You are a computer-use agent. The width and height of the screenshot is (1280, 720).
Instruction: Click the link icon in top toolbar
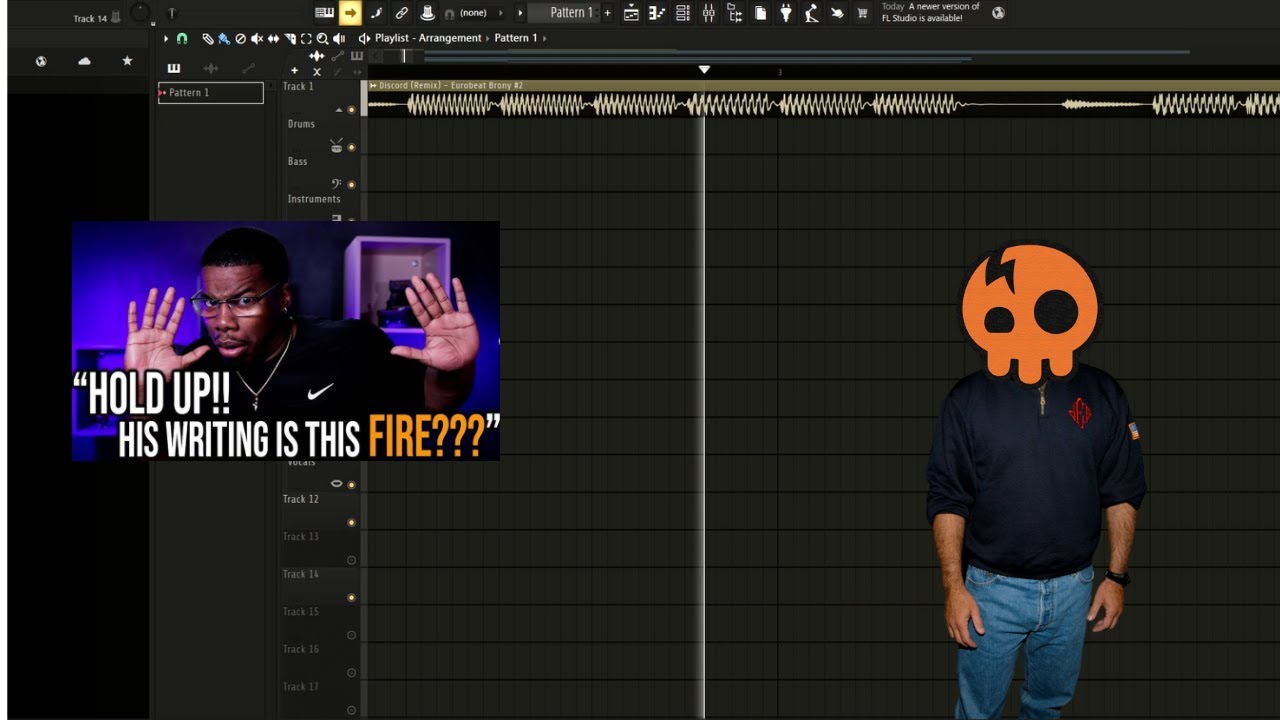pyautogui.click(x=401, y=13)
